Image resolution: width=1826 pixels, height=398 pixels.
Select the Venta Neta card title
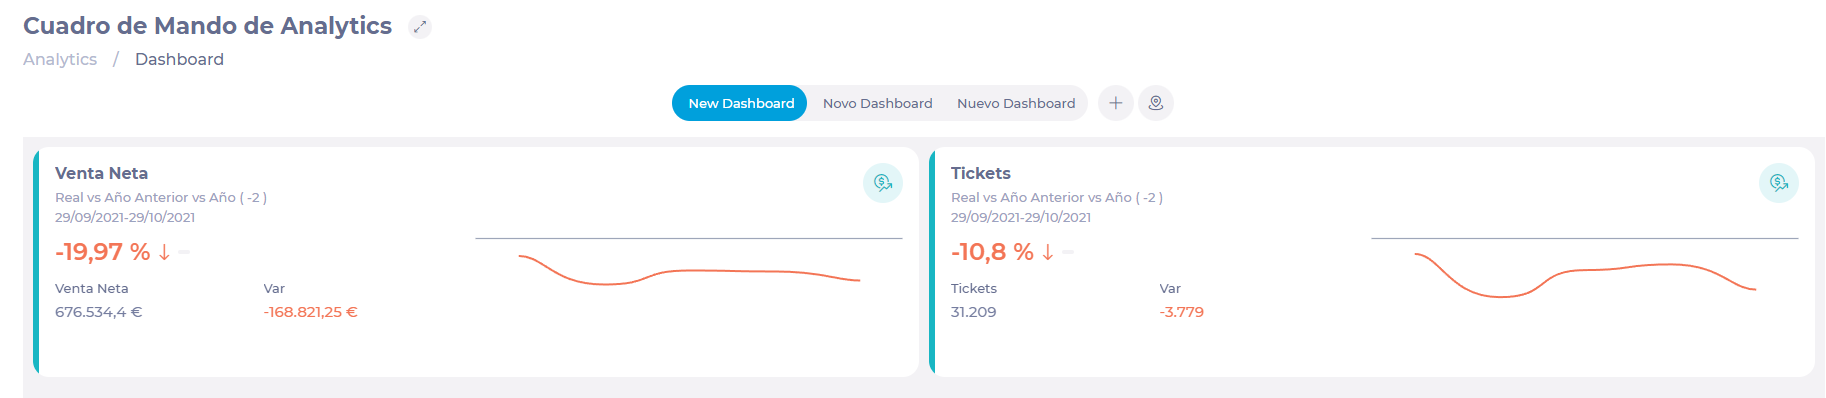point(101,173)
